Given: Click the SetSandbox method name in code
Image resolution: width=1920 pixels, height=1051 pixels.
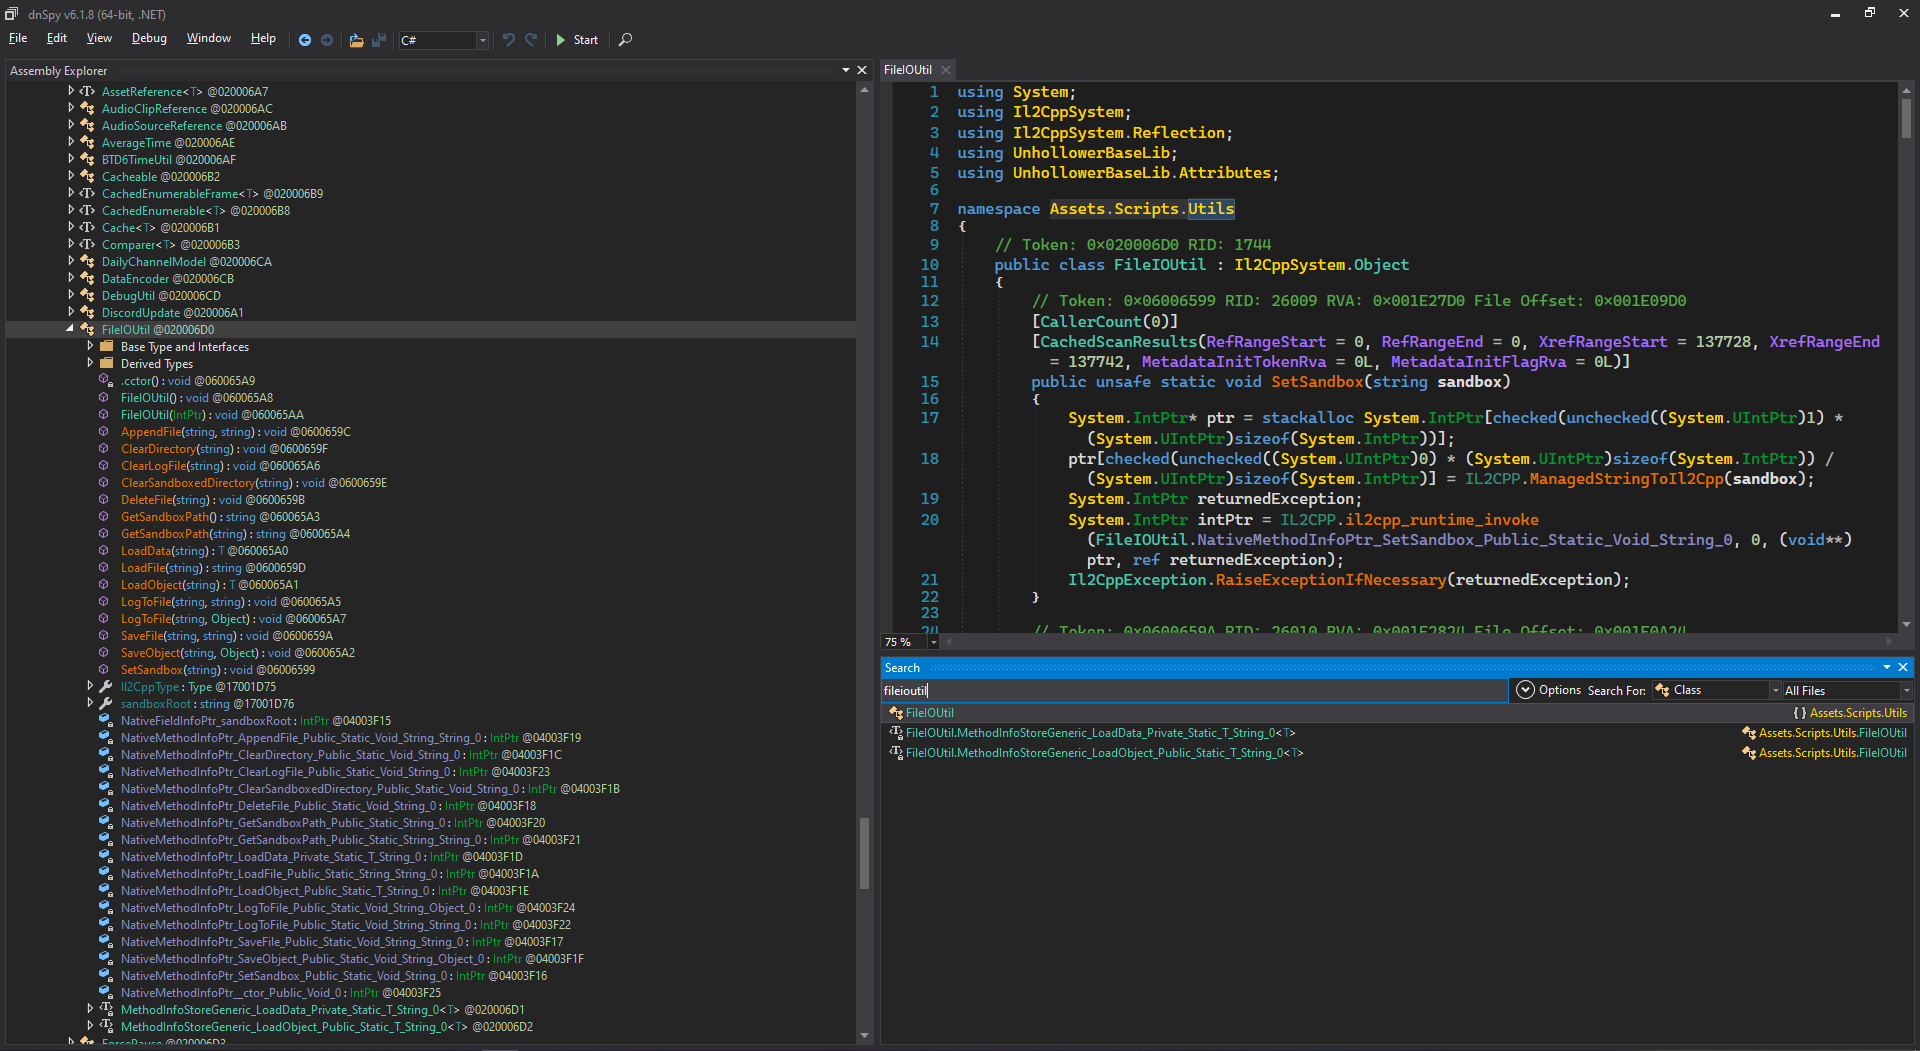Looking at the screenshot, I should pyautogui.click(x=1317, y=382).
